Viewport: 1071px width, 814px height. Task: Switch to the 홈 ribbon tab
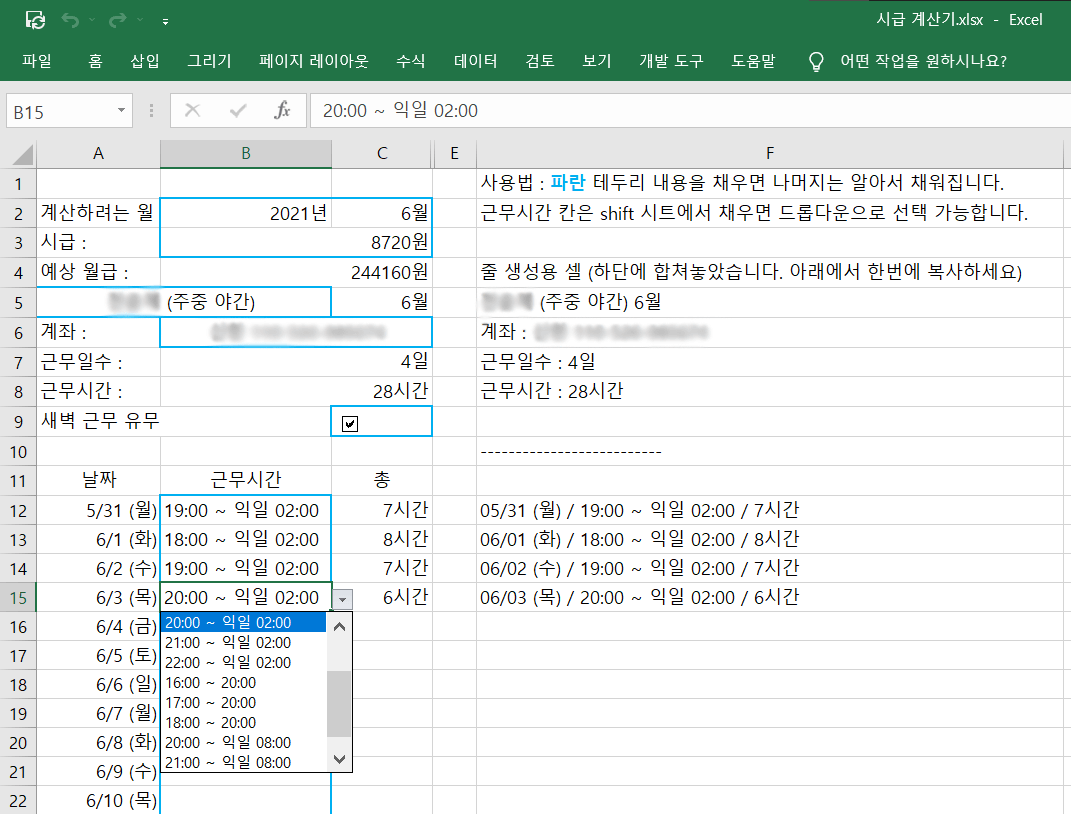point(96,61)
